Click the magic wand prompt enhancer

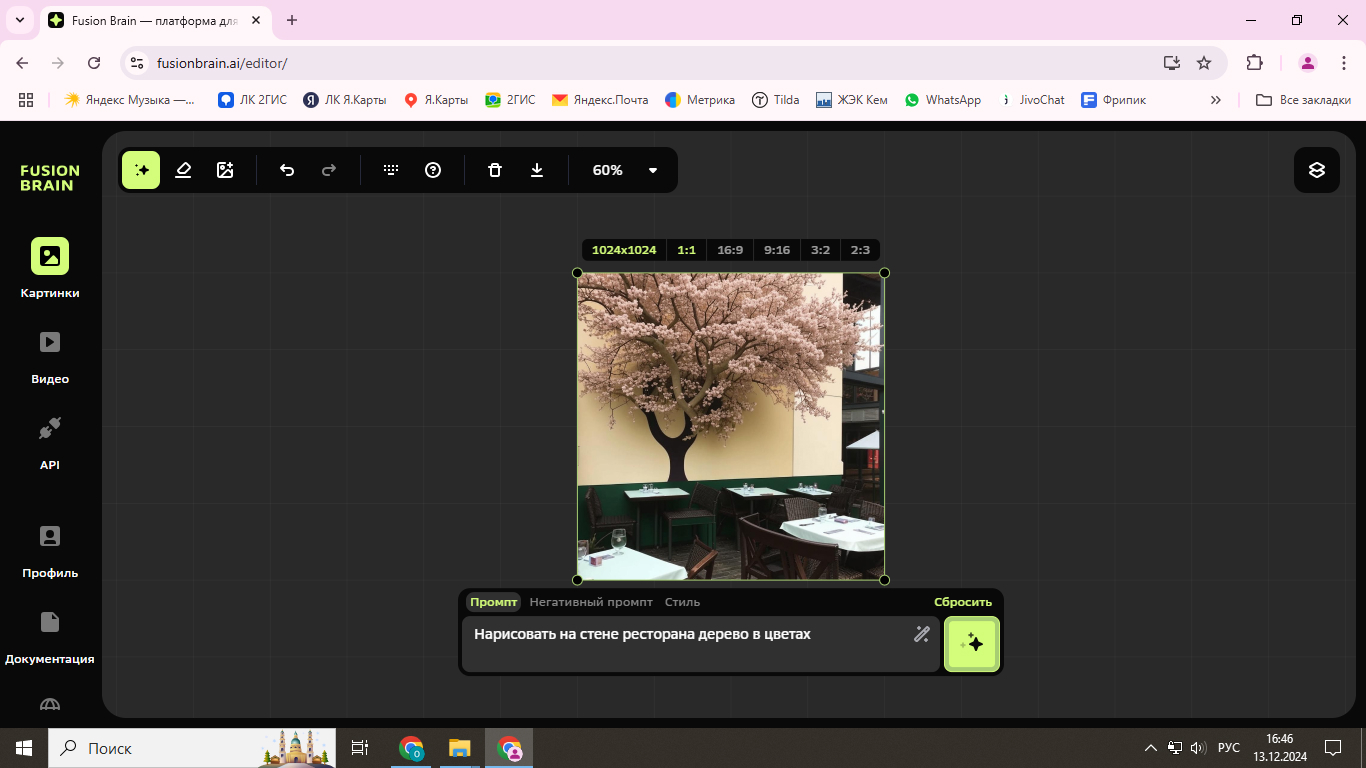pos(922,634)
